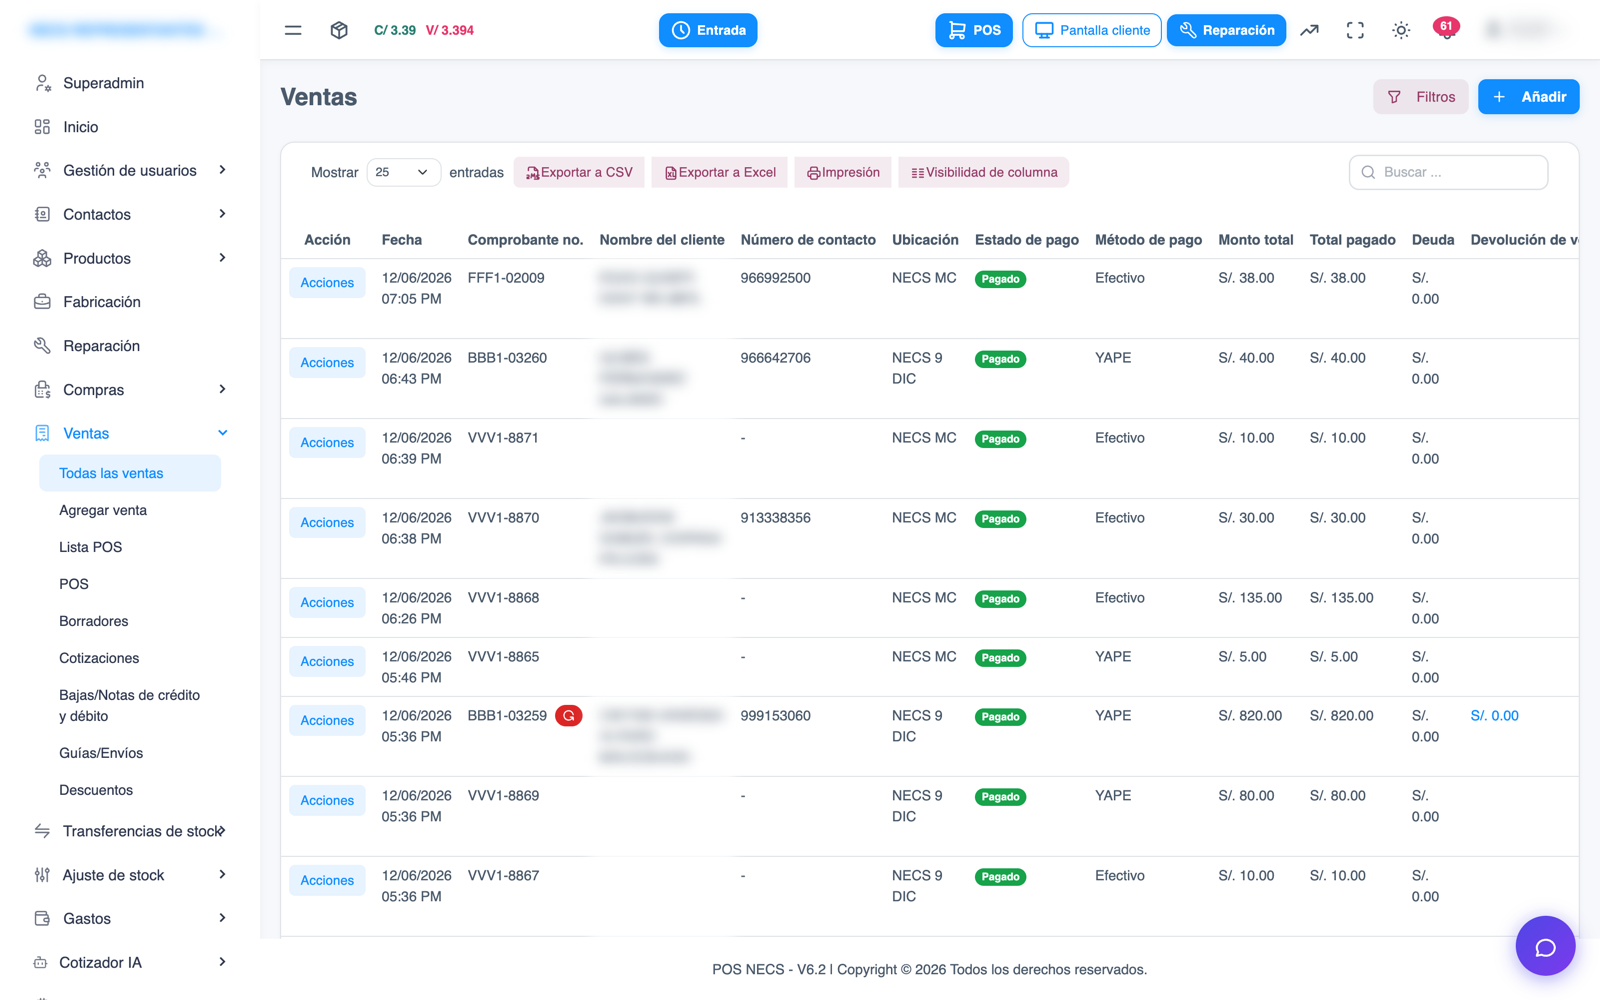This screenshot has height=1000, width=1600.
Task: Click the Gastos wallet icon
Action: tap(42, 918)
